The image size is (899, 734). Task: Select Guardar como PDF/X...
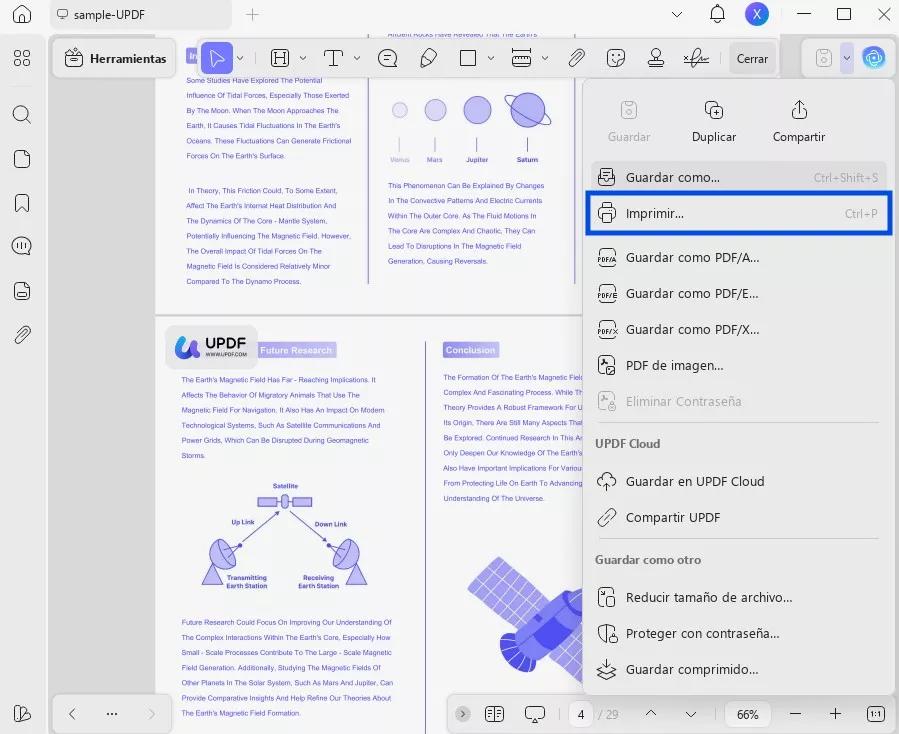(x=737, y=330)
